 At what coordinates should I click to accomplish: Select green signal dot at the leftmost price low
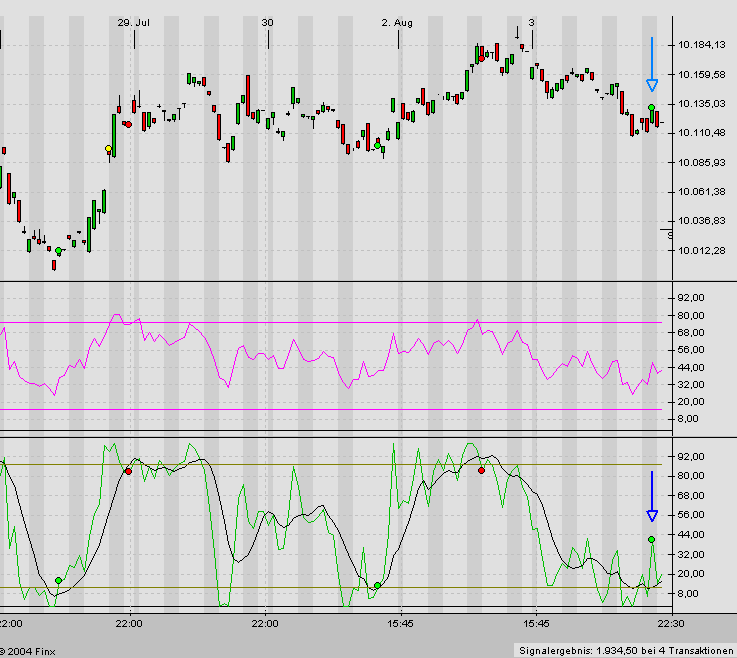(x=58, y=251)
